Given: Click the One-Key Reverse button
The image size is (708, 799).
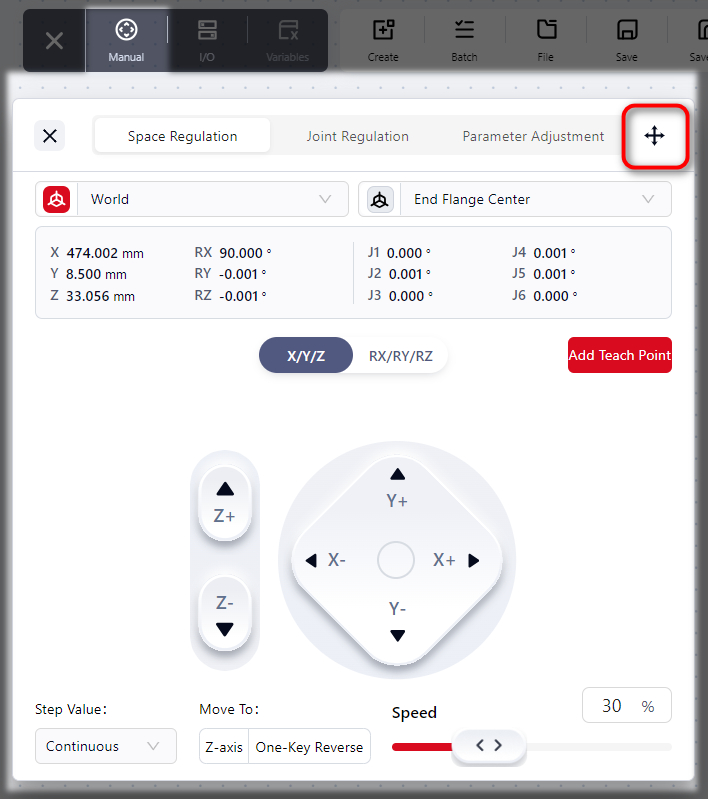Looking at the screenshot, I should tap(310, 747).
